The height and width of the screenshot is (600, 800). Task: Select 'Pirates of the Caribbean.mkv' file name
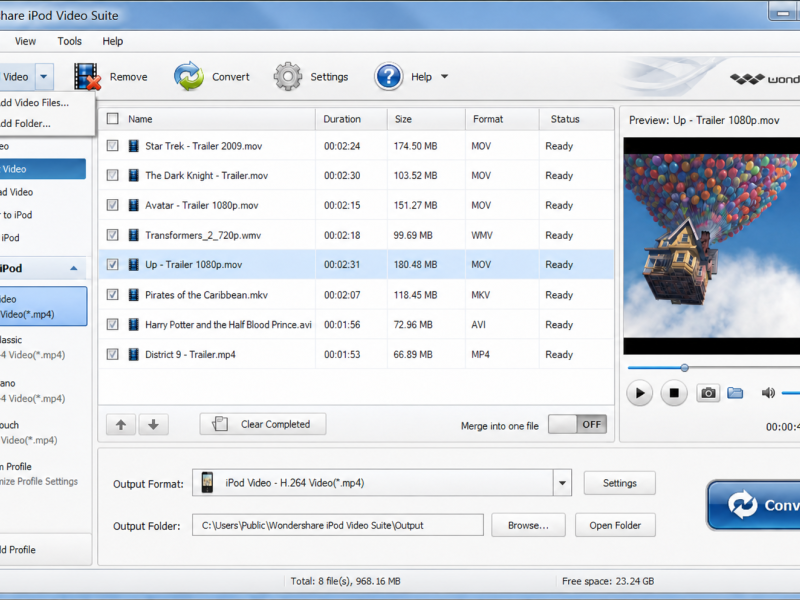(206, 295)
